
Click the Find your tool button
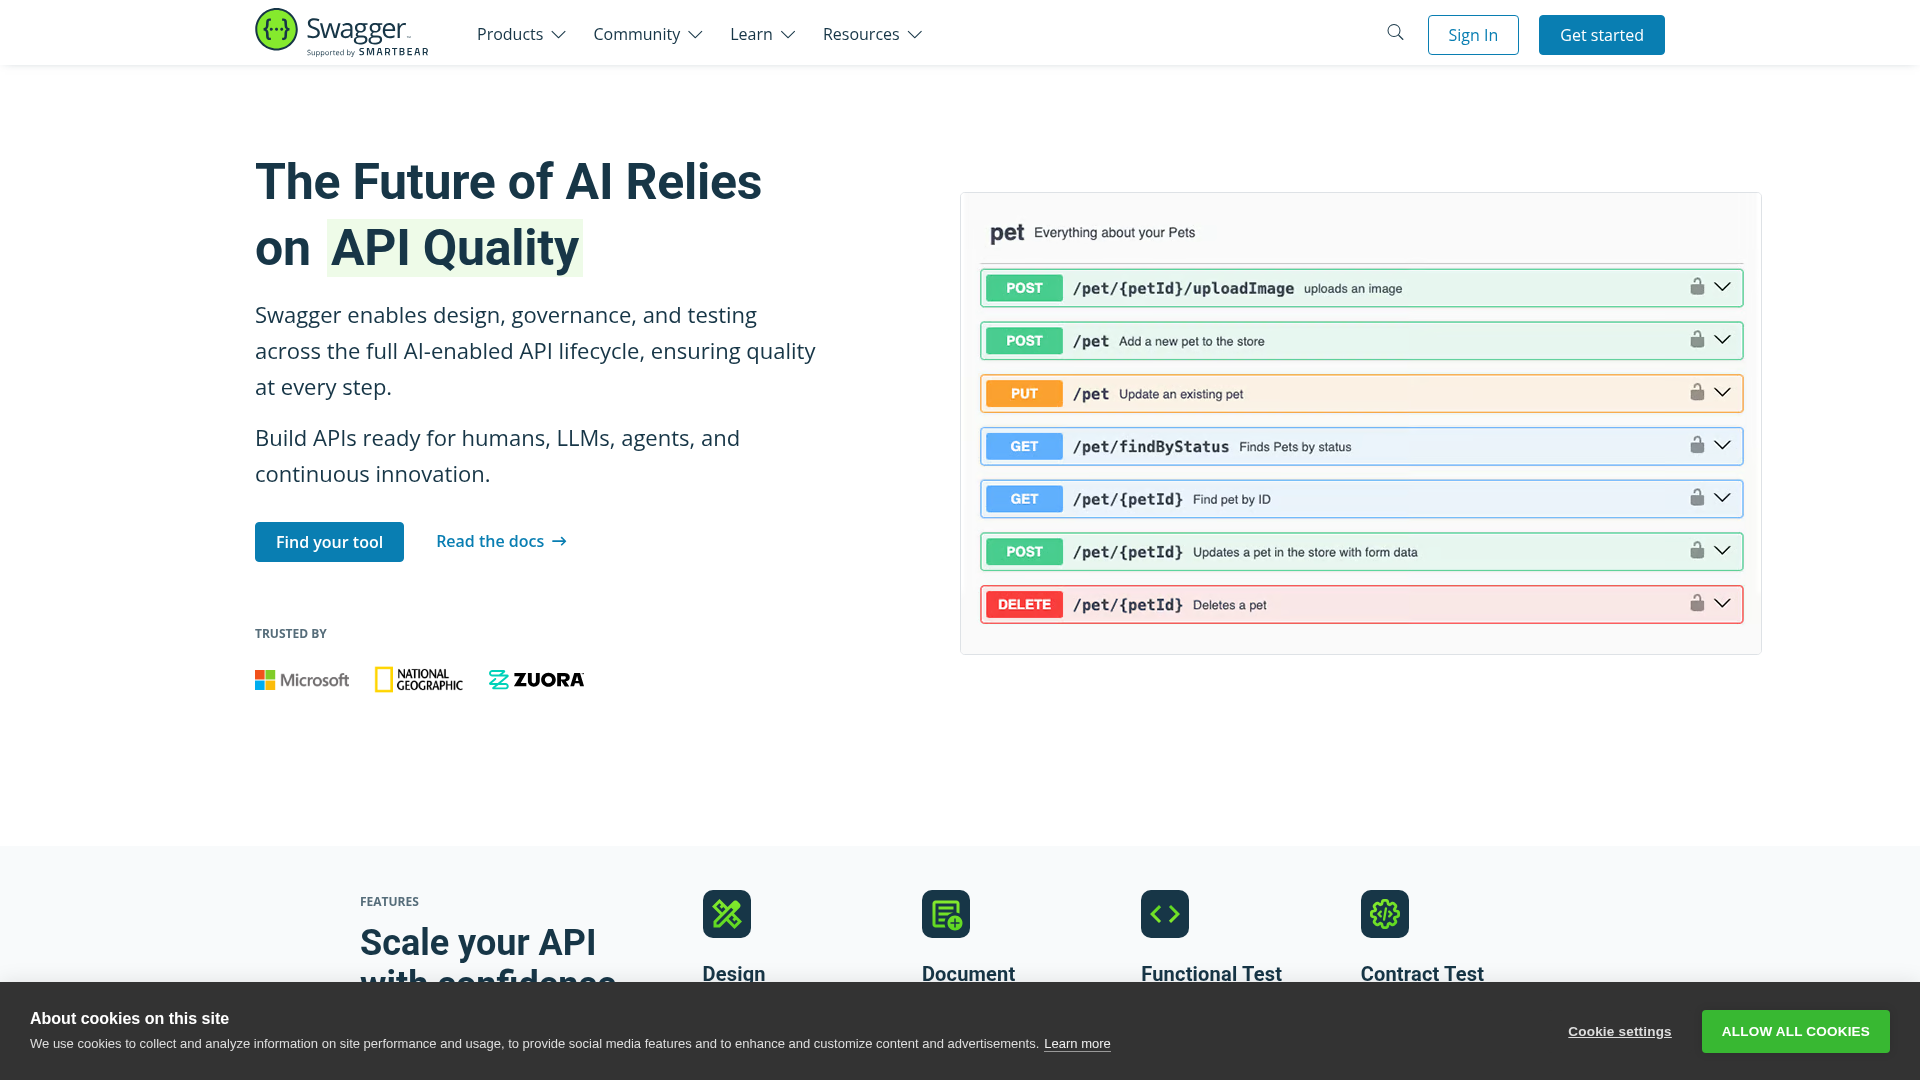[329, 541]
